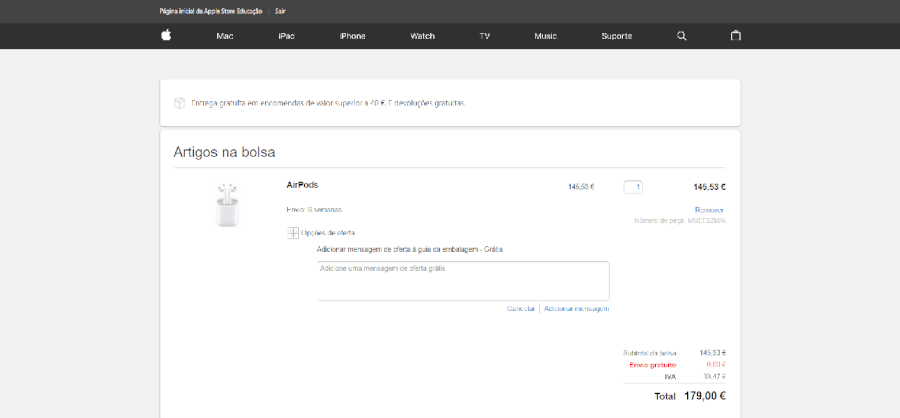
Task: Open the search magnifier icon
Action: pyautogui.click(x=681, y=36)
